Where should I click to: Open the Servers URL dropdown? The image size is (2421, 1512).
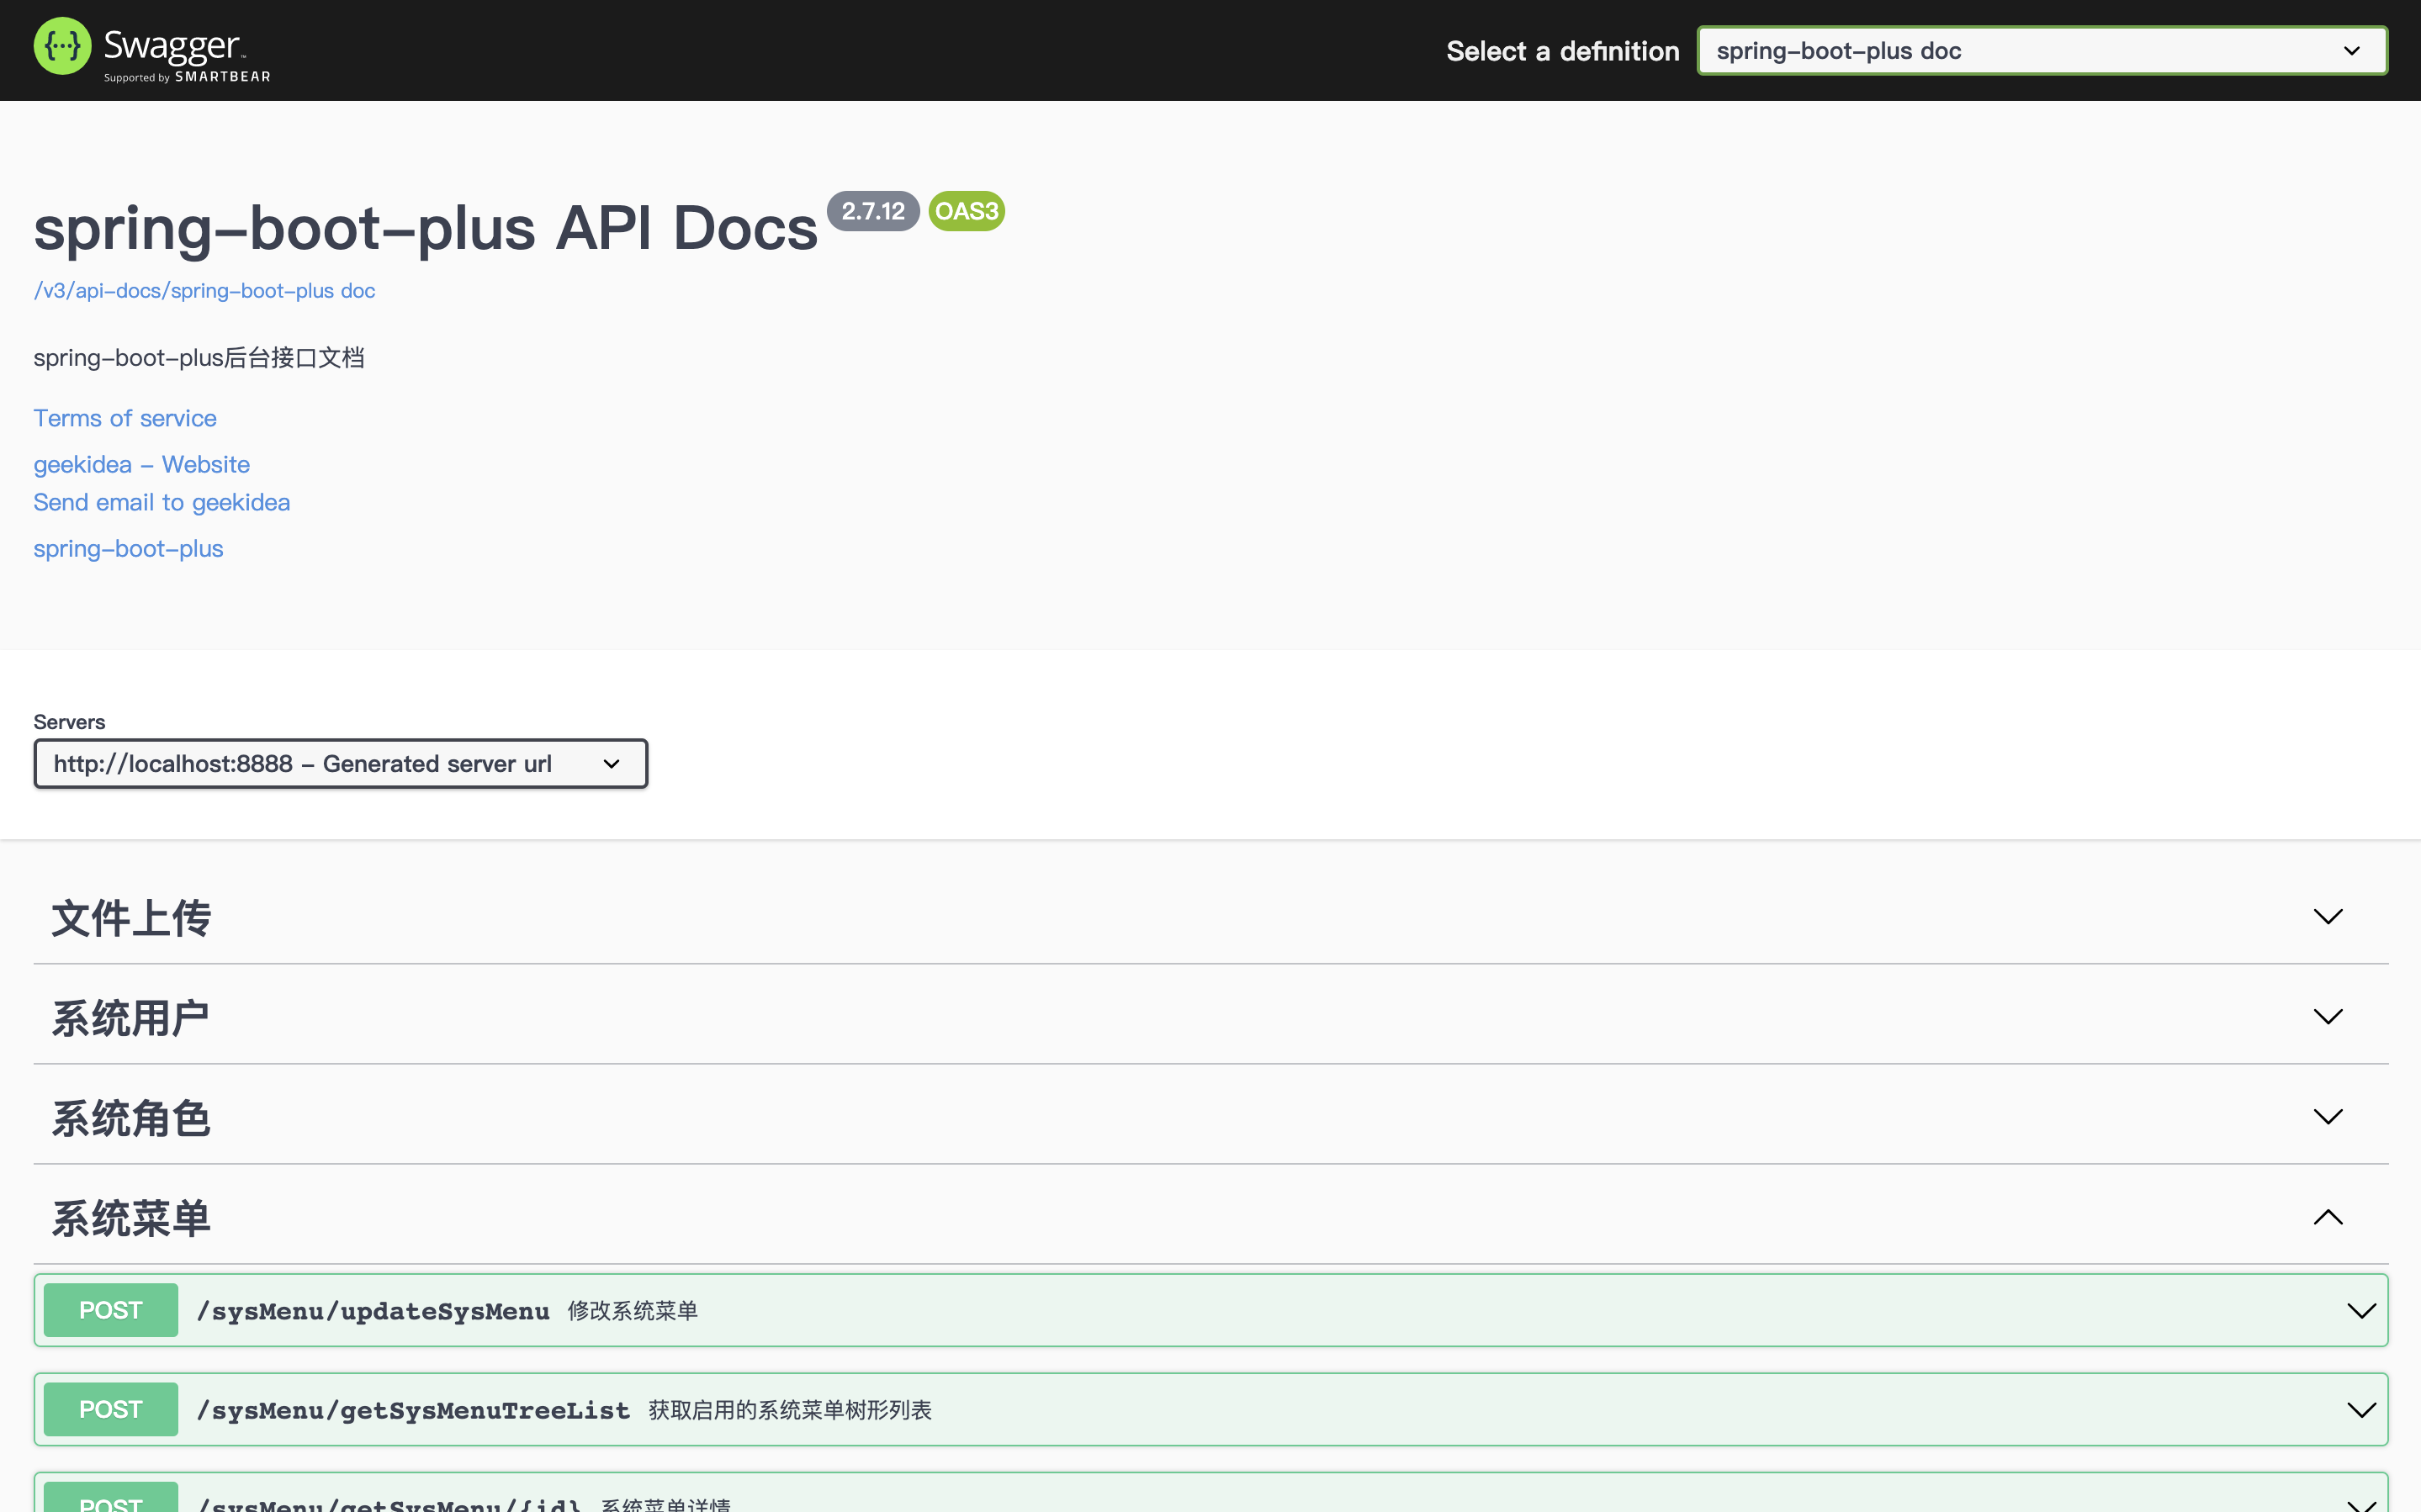point(340,764)
